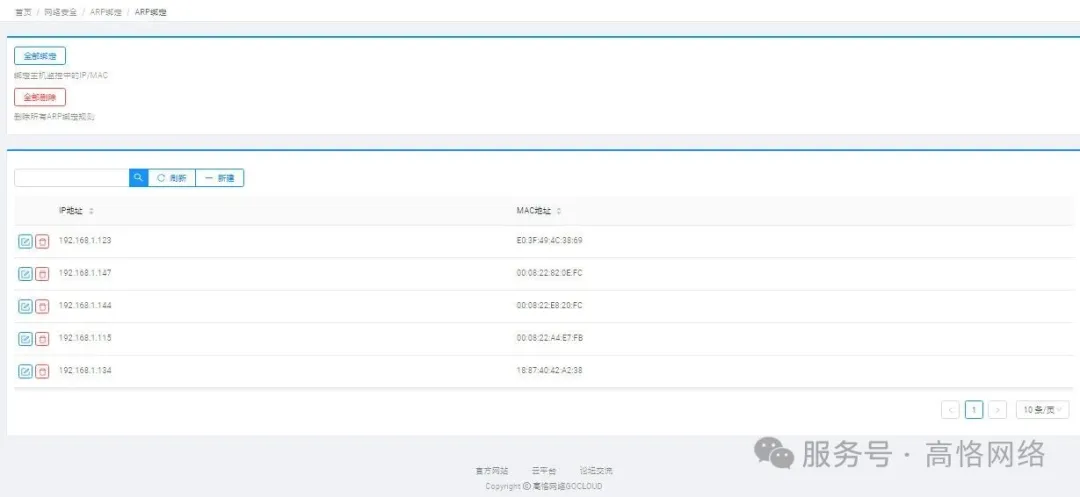This screenshot has width=1080, height=497.
Task: Go to the previous page arrow
Action: (x=951, y=410)
